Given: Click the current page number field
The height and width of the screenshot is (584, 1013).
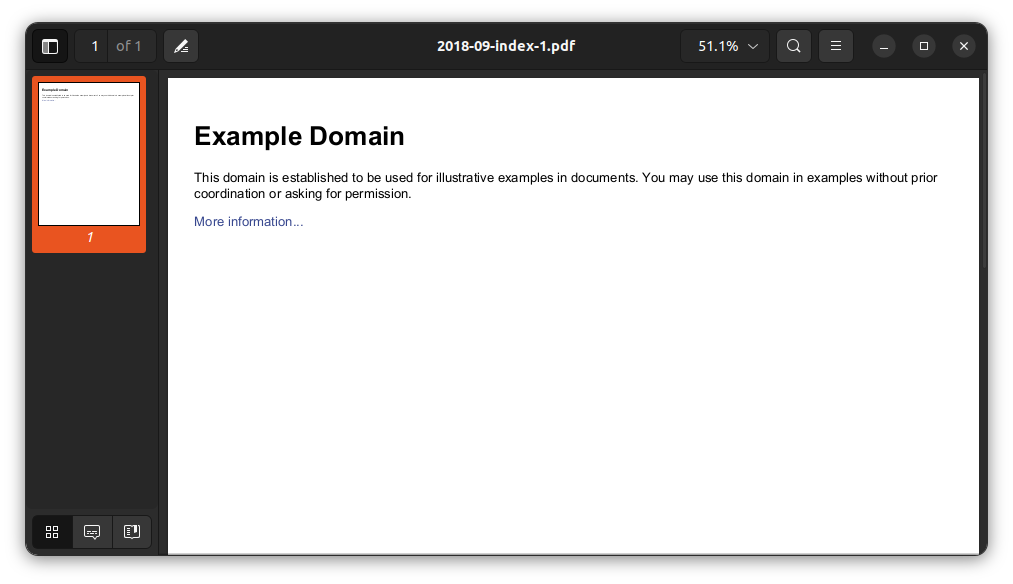Looking at the screenshot, I should tap(94, 46).
